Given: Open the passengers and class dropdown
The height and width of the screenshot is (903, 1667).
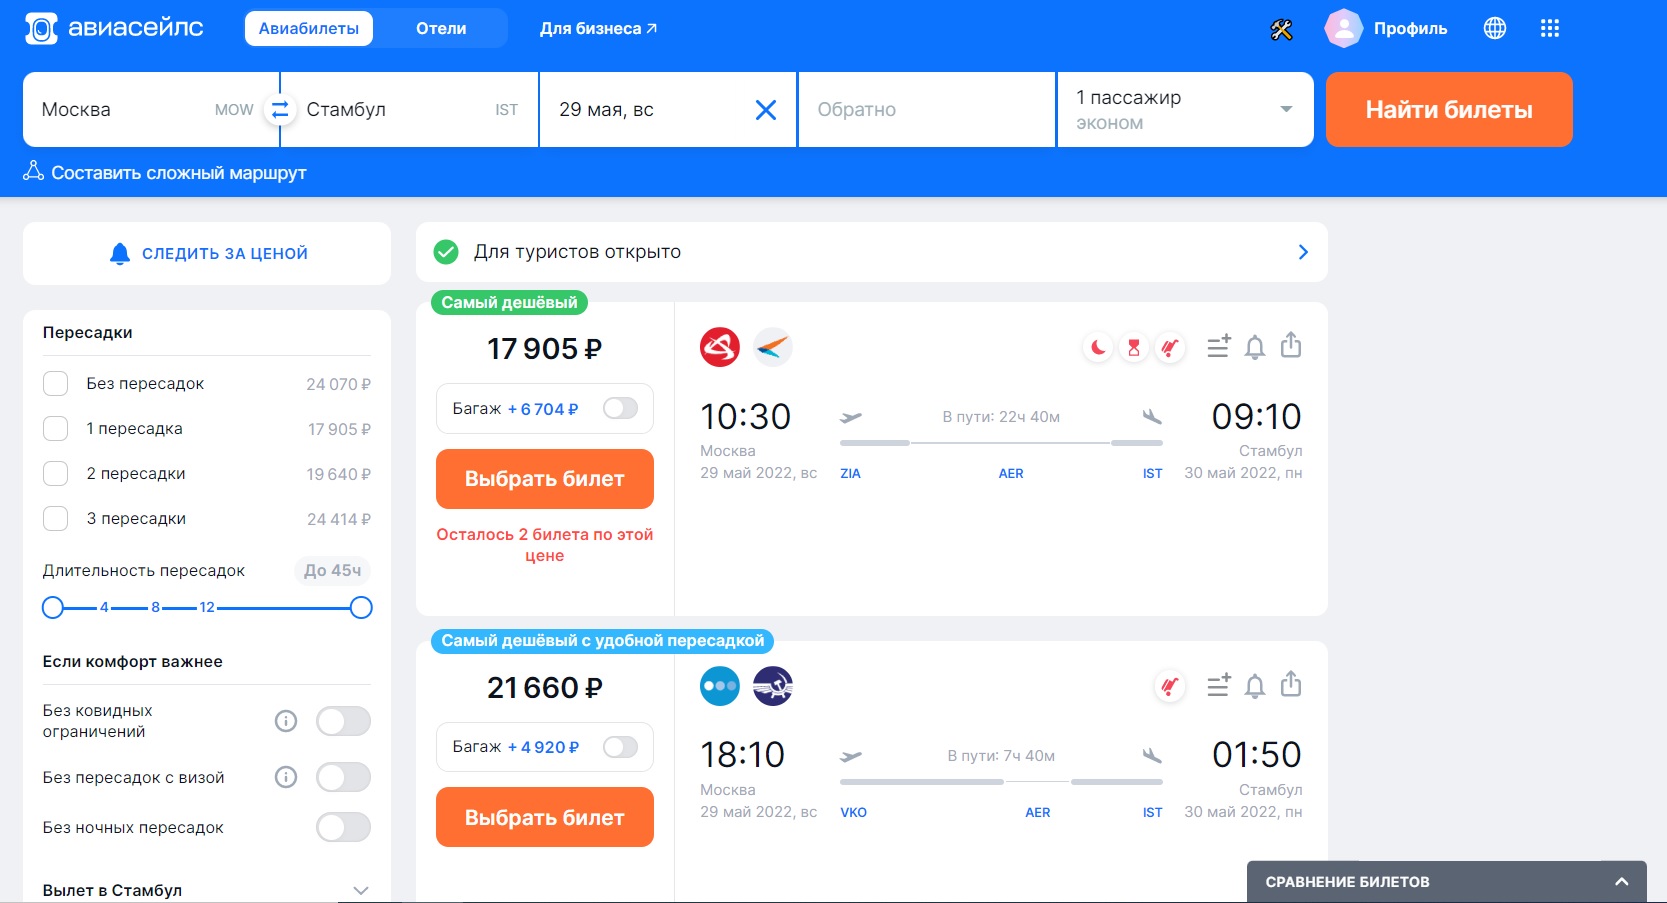Looking at the screenshot, I should pyautogui.click(x=1185, y=110).
